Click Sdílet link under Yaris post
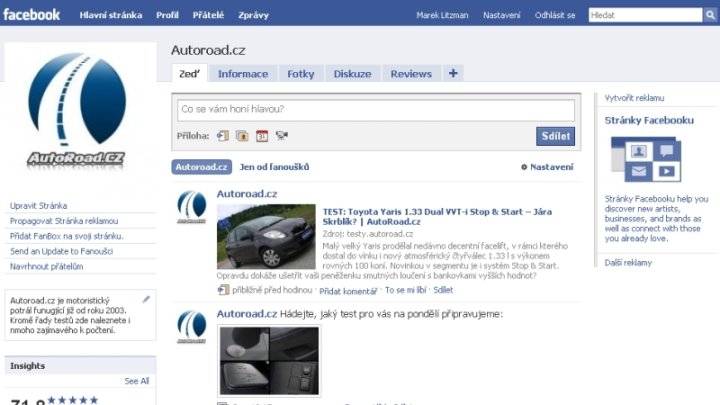 click(443, 290)
